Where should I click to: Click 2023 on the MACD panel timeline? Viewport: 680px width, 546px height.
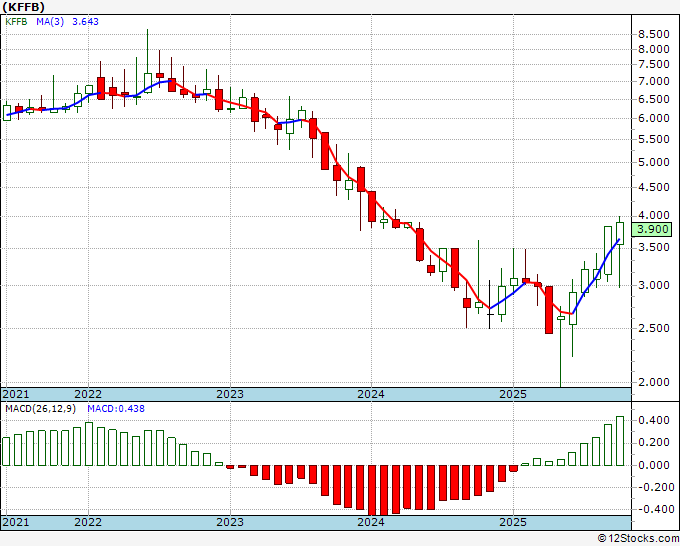point(230,522)
